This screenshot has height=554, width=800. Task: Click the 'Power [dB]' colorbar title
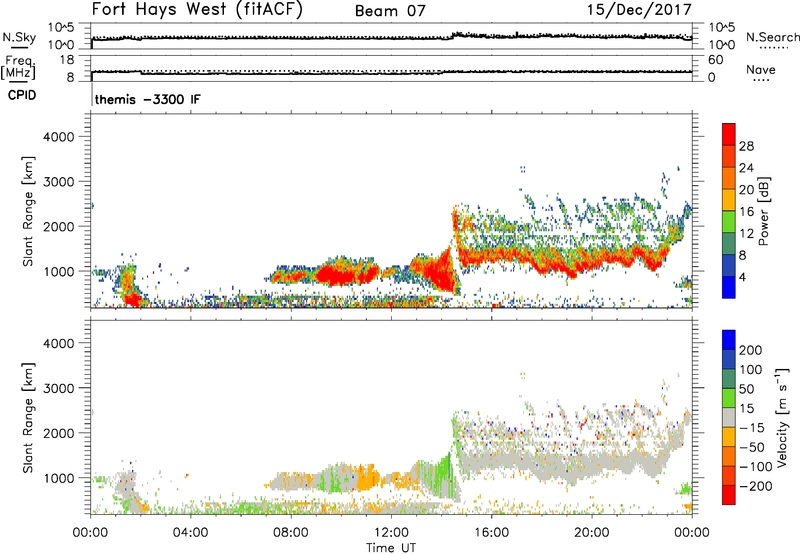click(x=764, y=211)
